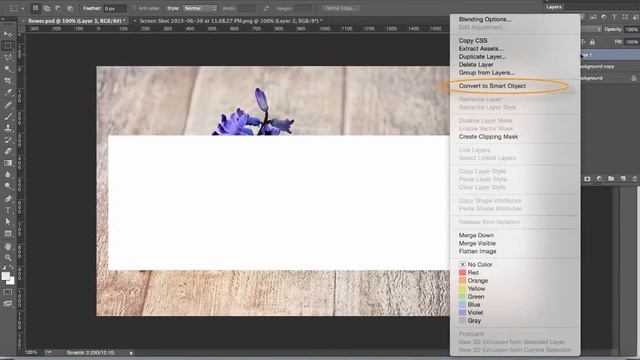Screen dimensions: 640x360
Task: Create a new layer icon
Action: (623, 179)
